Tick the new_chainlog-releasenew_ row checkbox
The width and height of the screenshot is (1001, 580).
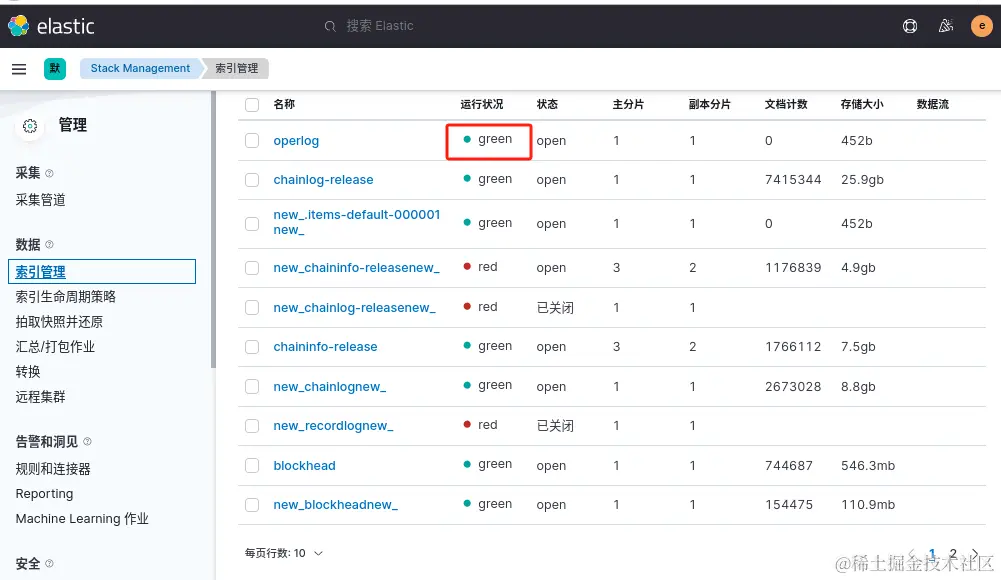coord(252,308)
